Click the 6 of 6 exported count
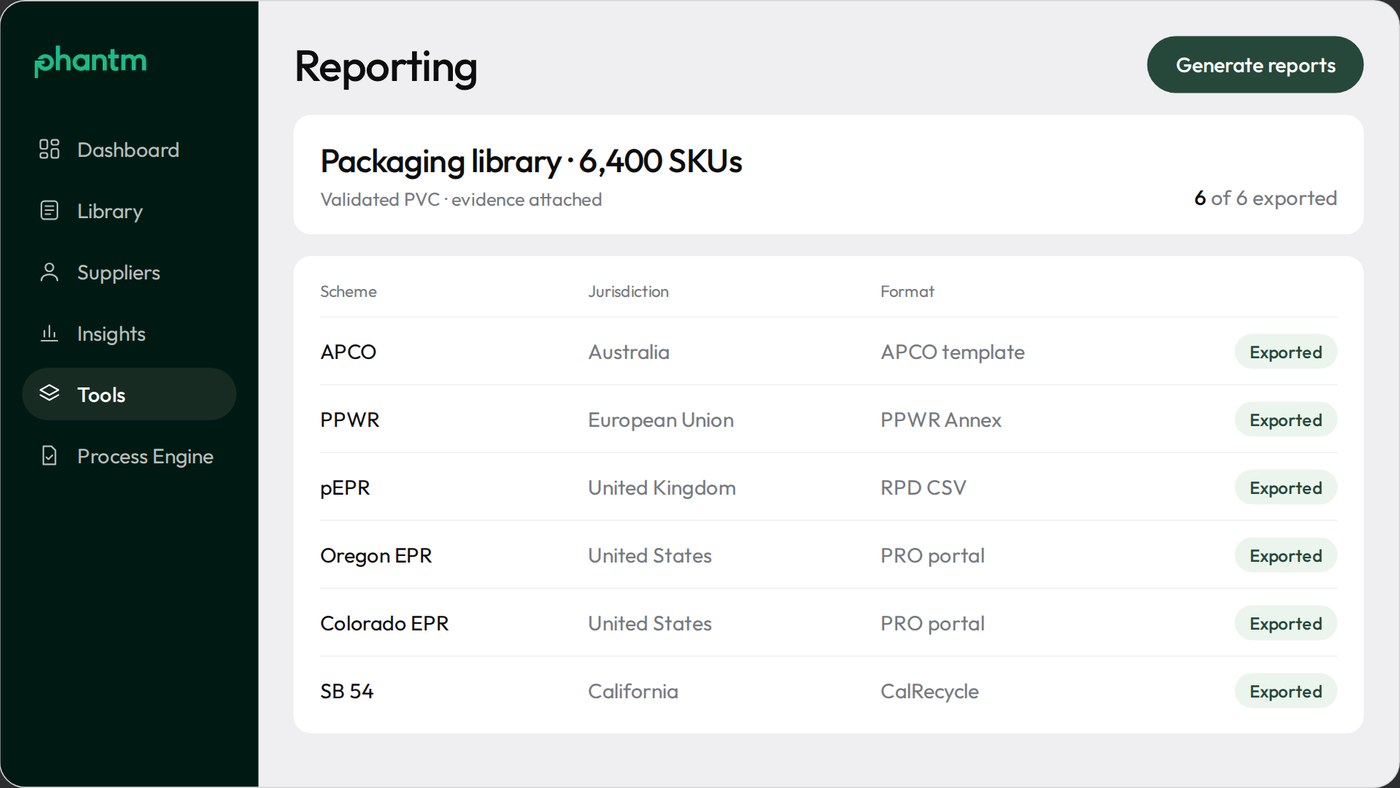 1265,198
